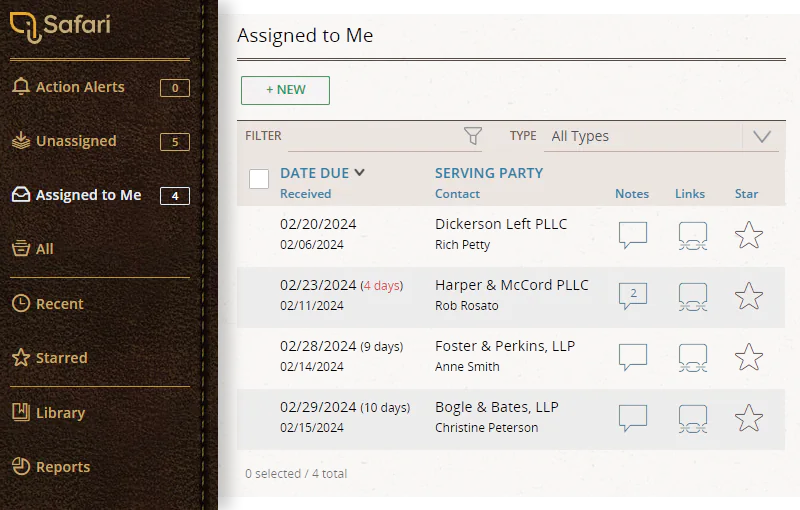Open the All section

[33, 249]
